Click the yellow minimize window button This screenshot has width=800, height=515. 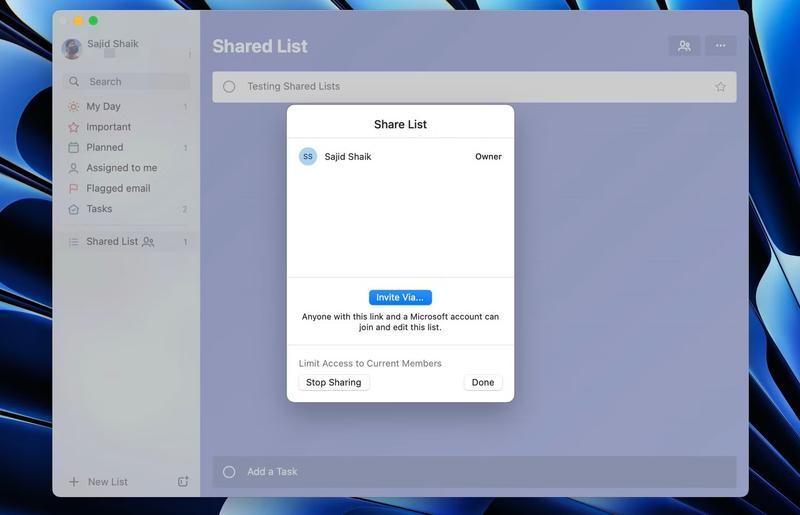click(x=78, y=20)
